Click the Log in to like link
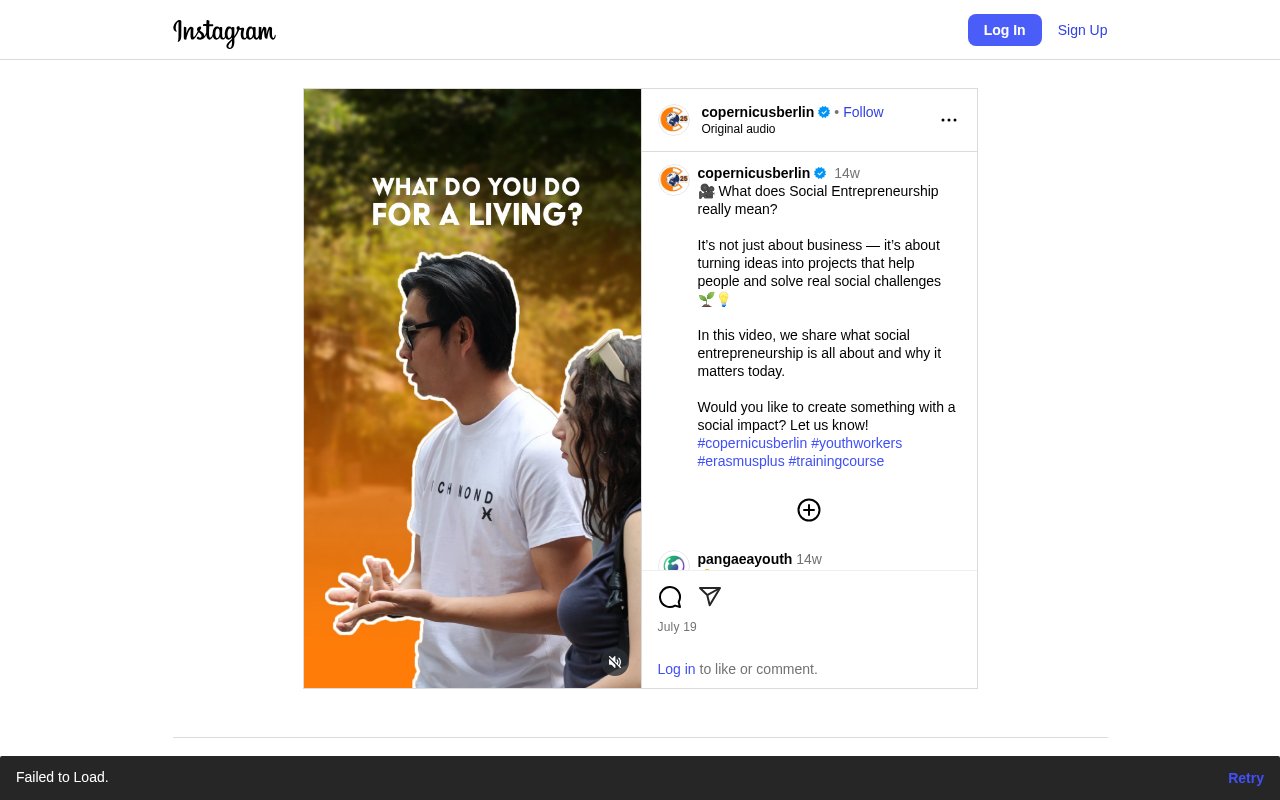This screenshot has height=800, width=1280. [x=676, y=669]
